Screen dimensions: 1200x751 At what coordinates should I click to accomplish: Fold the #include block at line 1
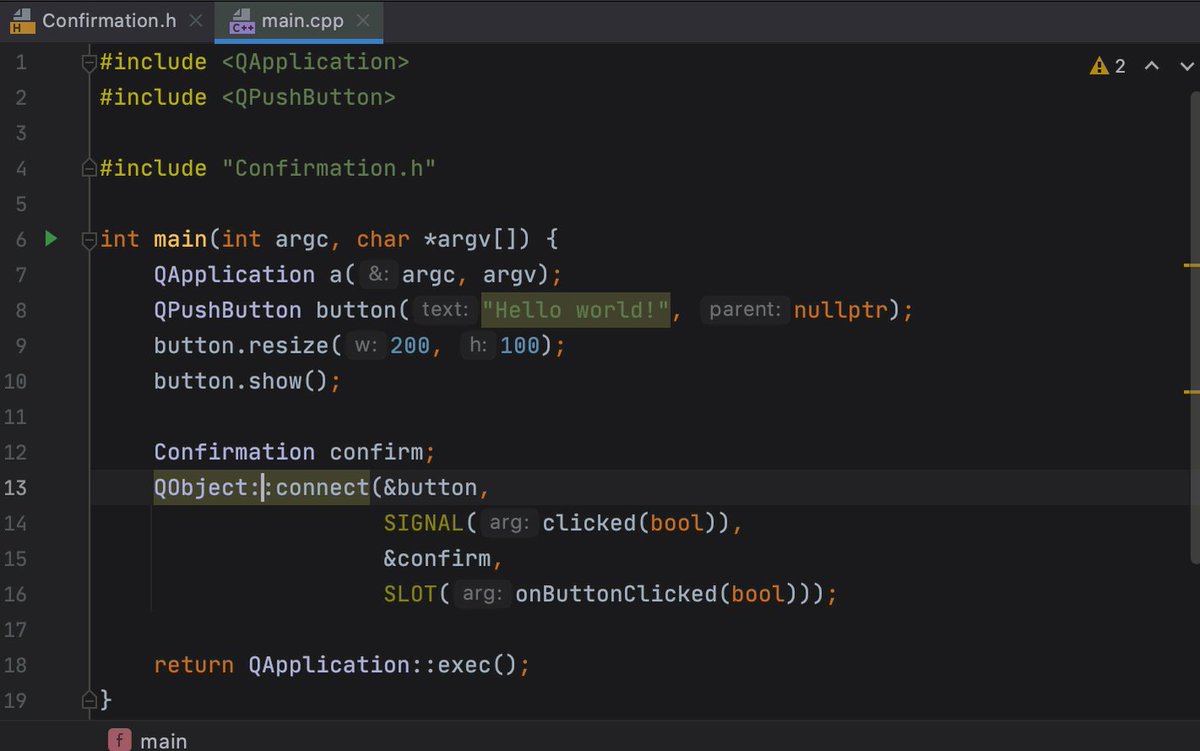coord(90,63)
